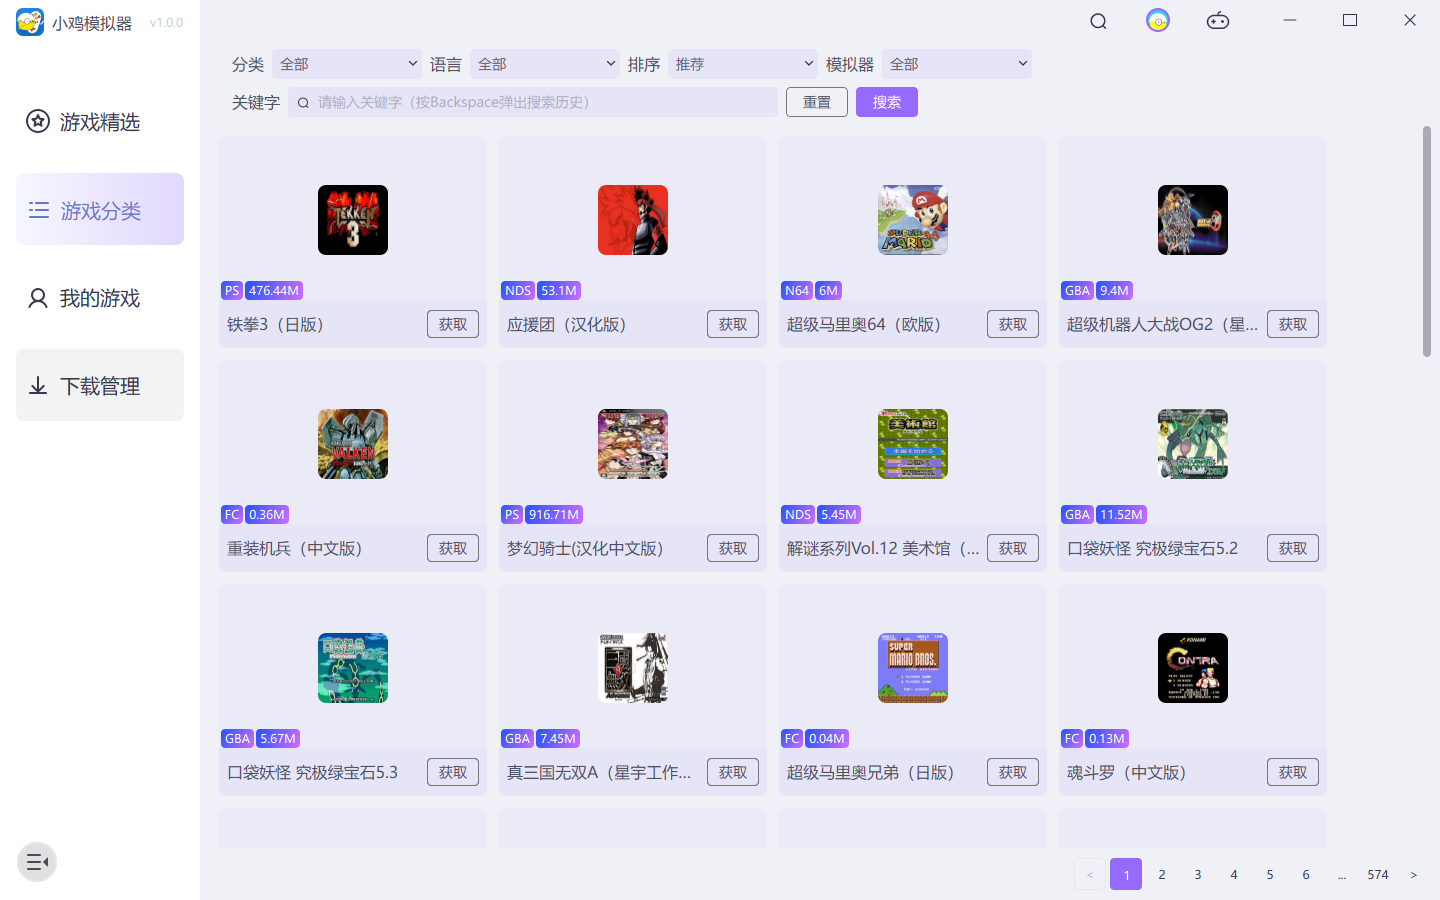Screen dimensions: 1440x900
Task: Click 获取 for 魂斗罗（中文版）
Action: click(1293, 772)
